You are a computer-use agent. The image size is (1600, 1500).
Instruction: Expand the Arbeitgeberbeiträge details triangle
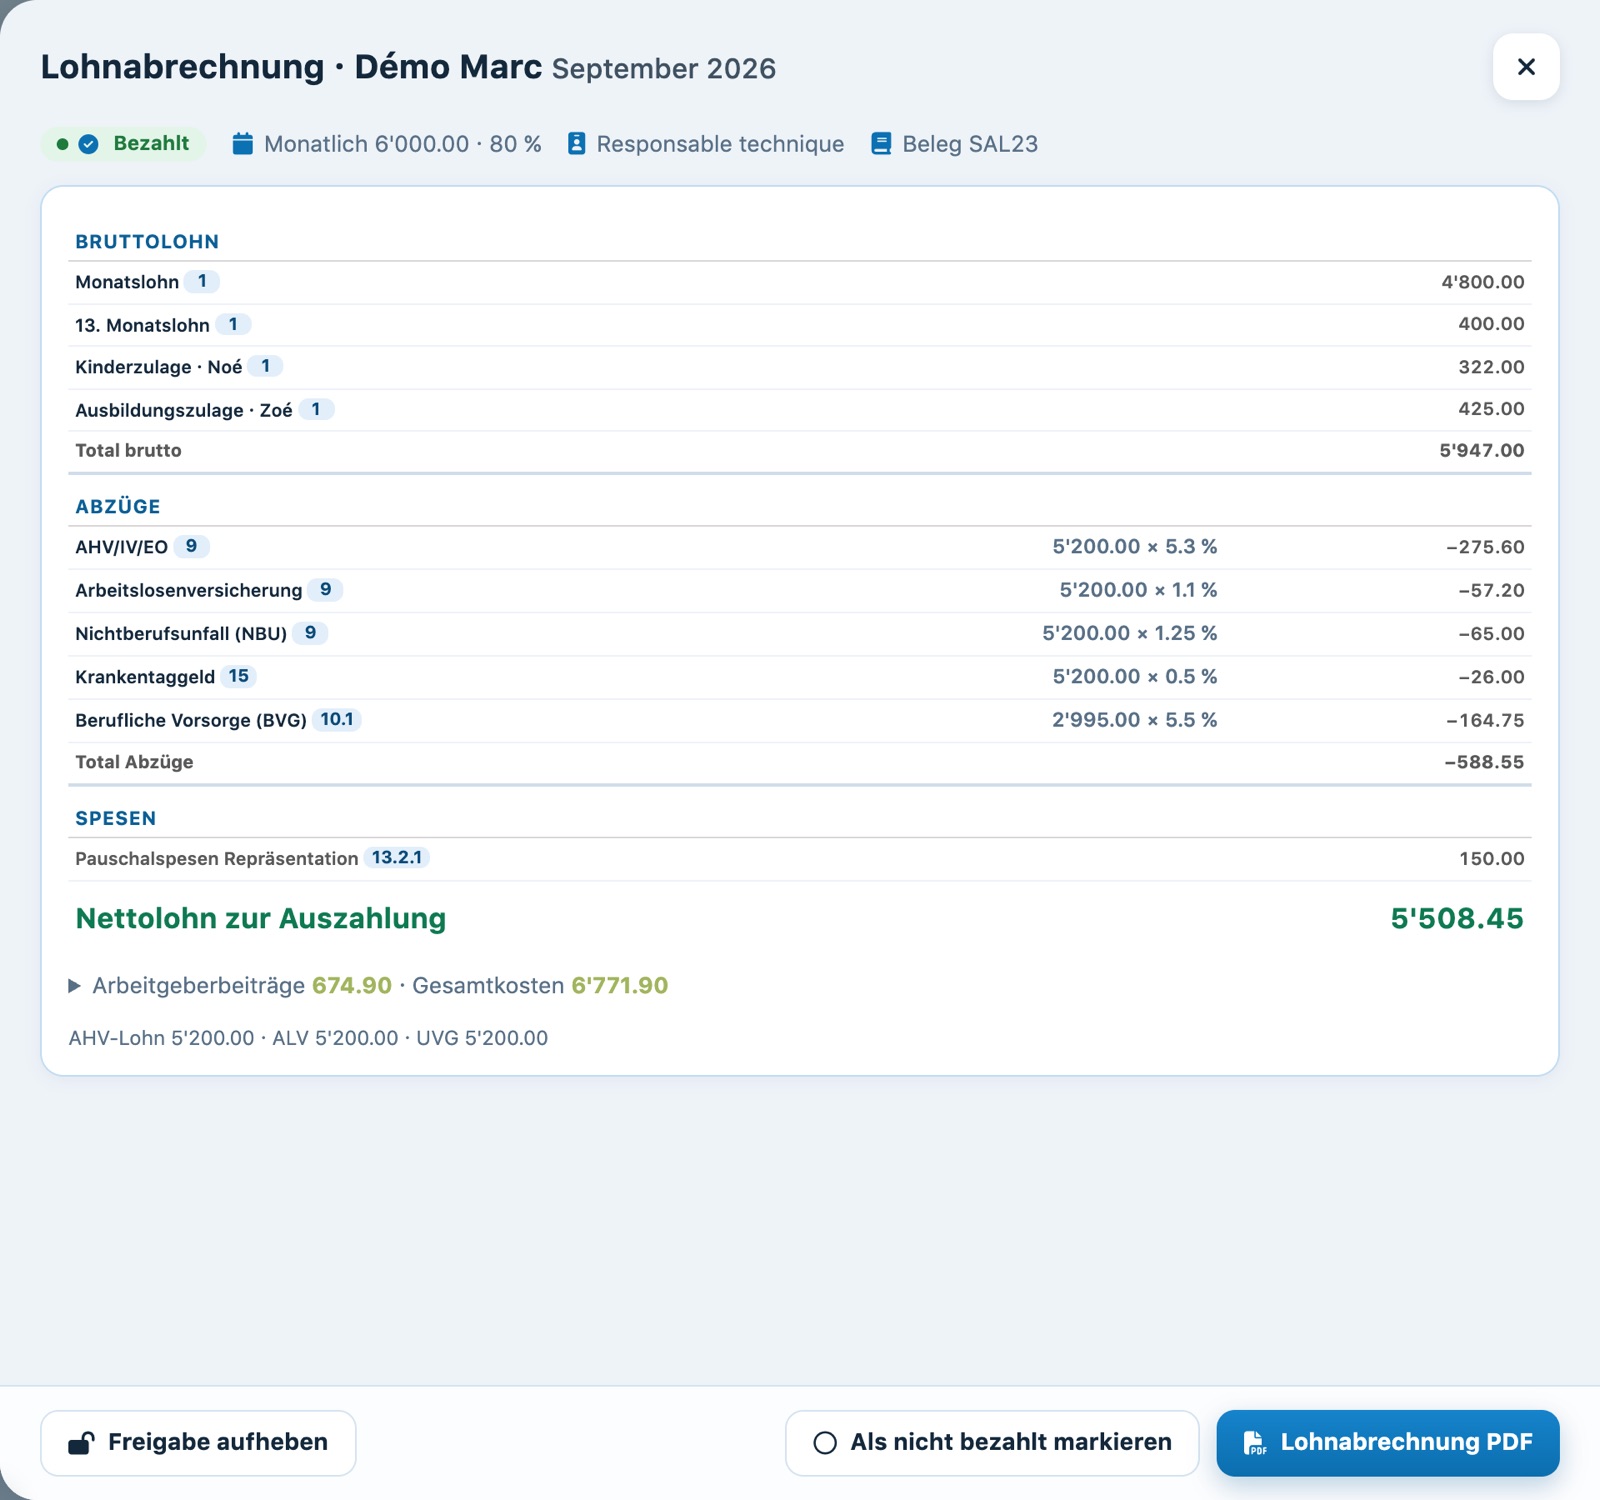pyautogui.click(x=74, y=986)
